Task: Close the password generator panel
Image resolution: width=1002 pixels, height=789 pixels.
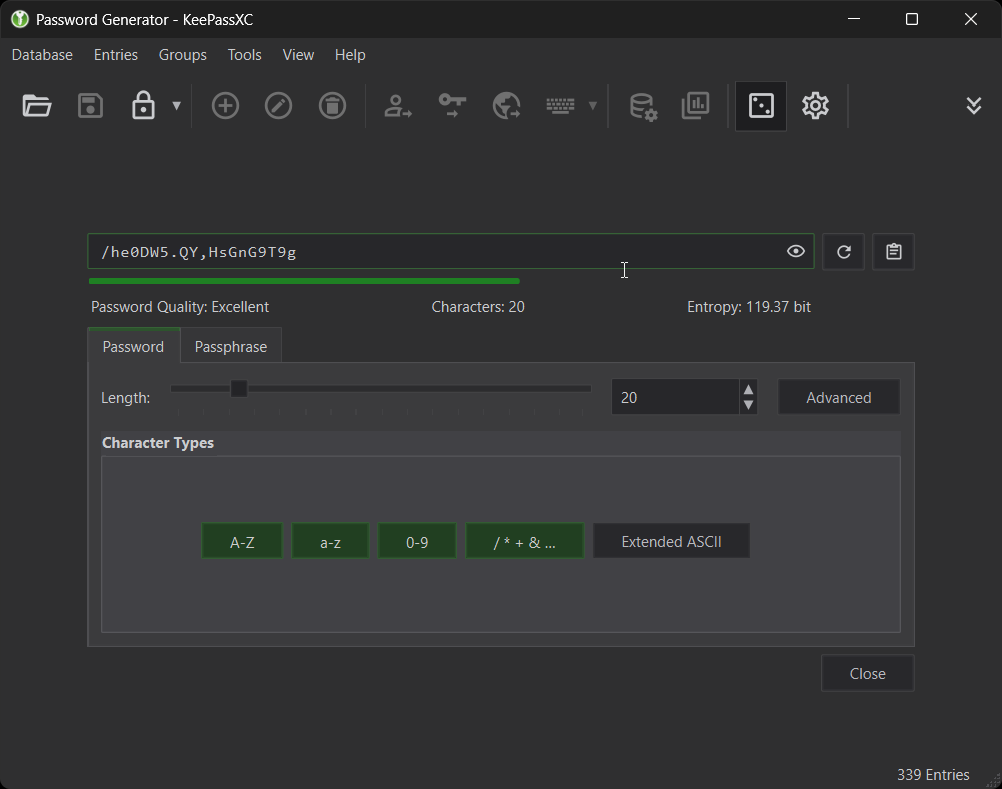Action: point(867,673)
